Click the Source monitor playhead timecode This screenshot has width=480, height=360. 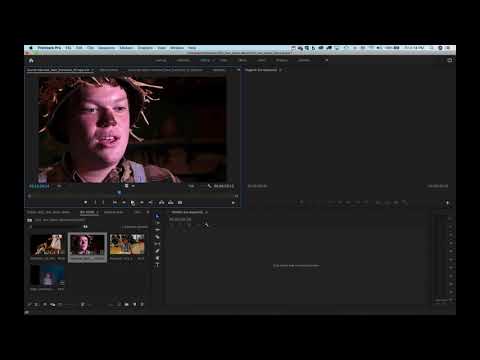click(x=39, y=186)
